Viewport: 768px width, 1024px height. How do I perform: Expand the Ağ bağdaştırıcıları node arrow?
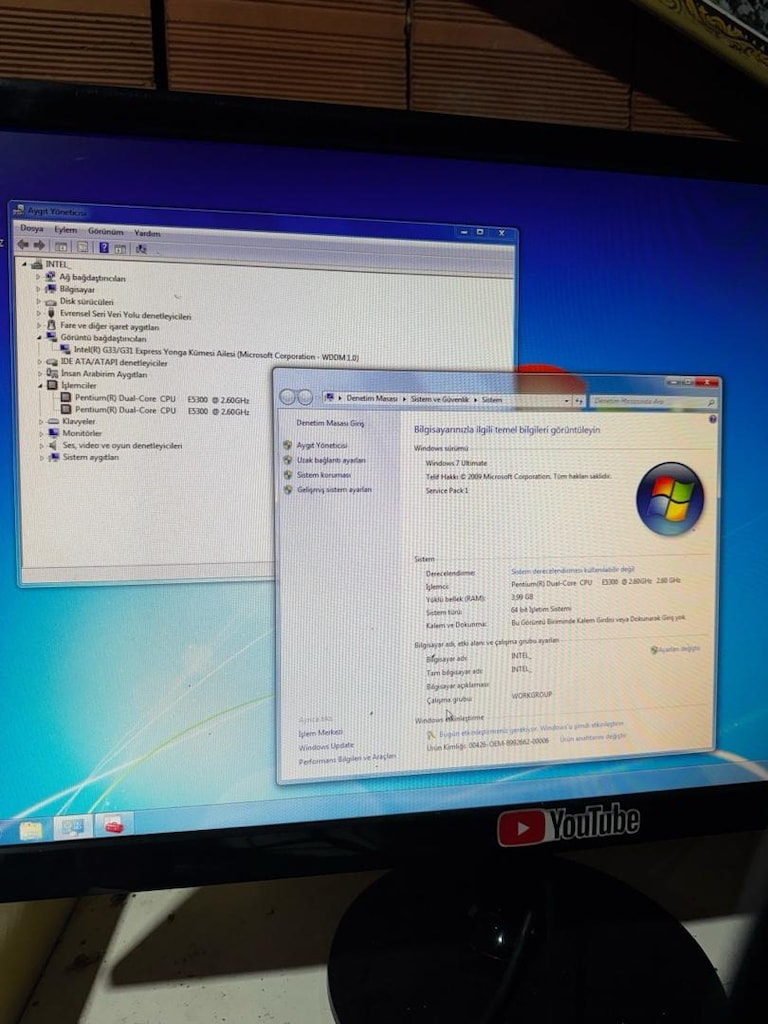tap(38, 277)
